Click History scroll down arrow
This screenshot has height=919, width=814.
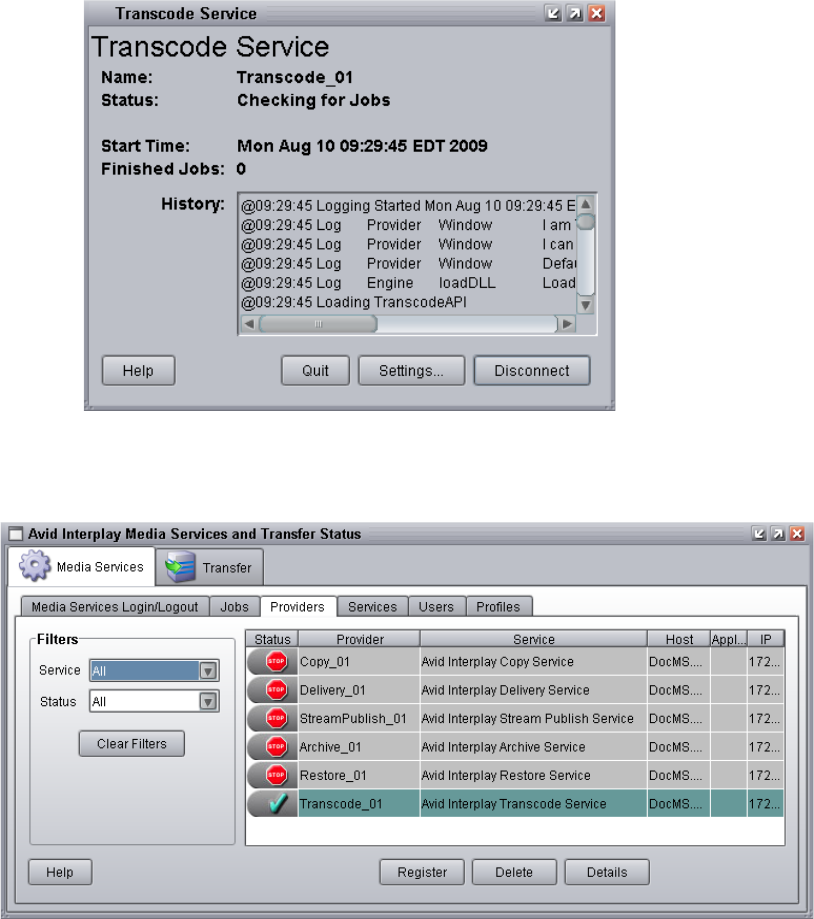click(x=585, y=305)
